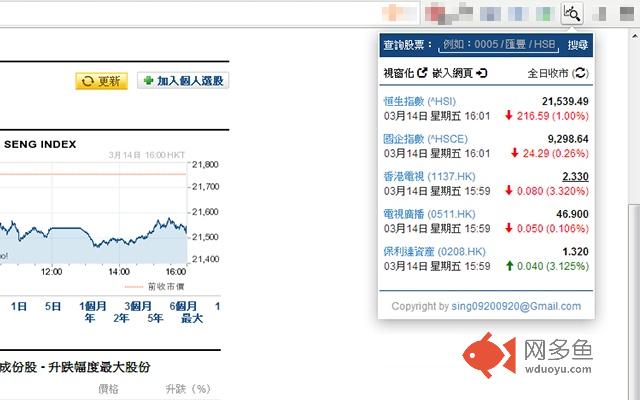
Task: Click the page scroll-up arrow
Action: tap(635, 36)
